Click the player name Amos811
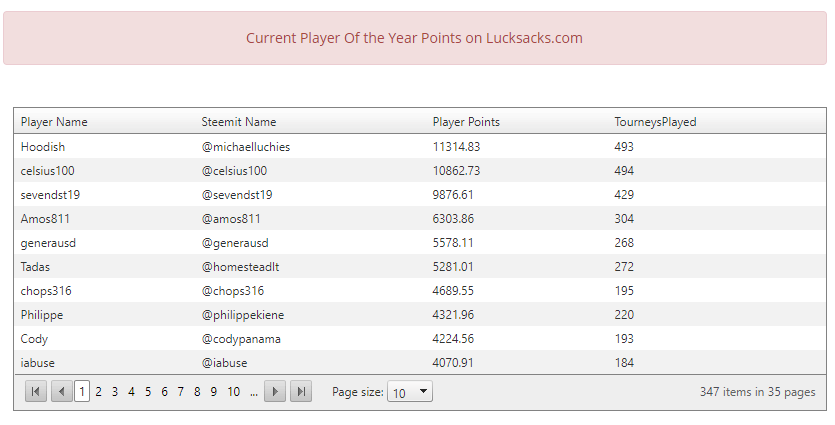 (45, 219)
